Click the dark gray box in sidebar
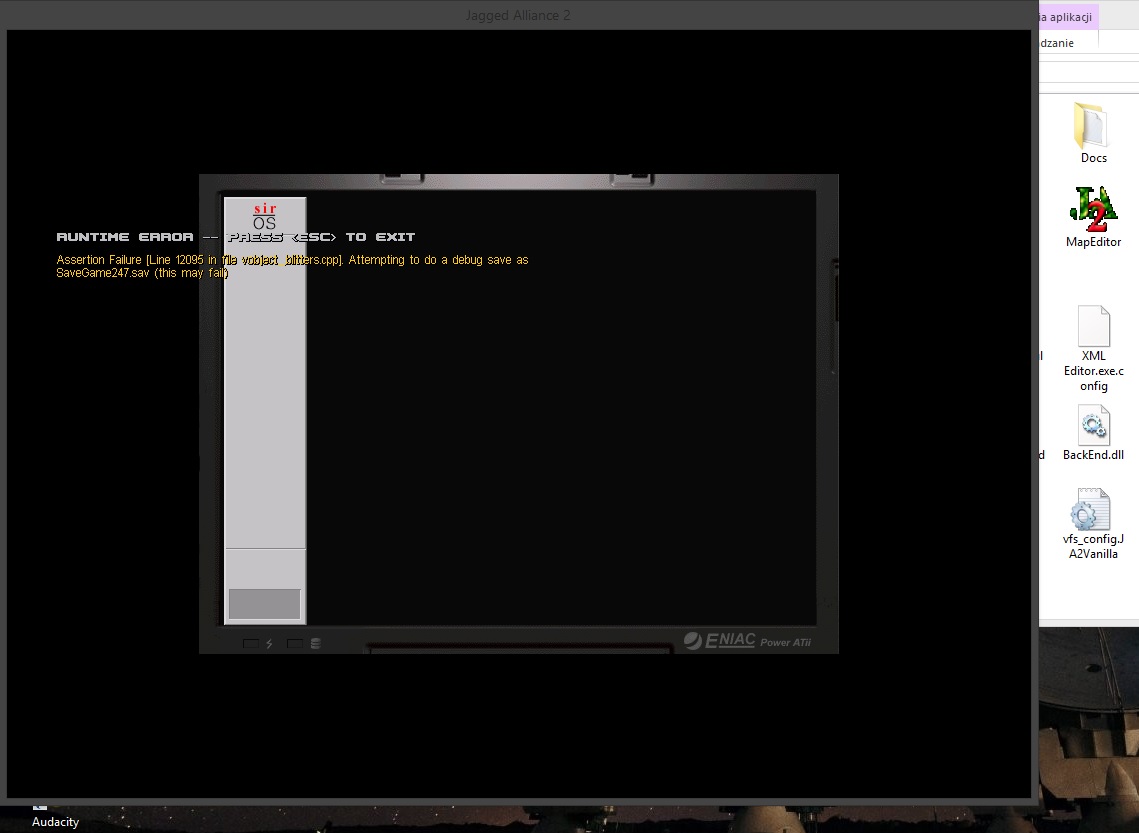The width and height of the screenshot is (1139, 833). (x=264, y=604)
